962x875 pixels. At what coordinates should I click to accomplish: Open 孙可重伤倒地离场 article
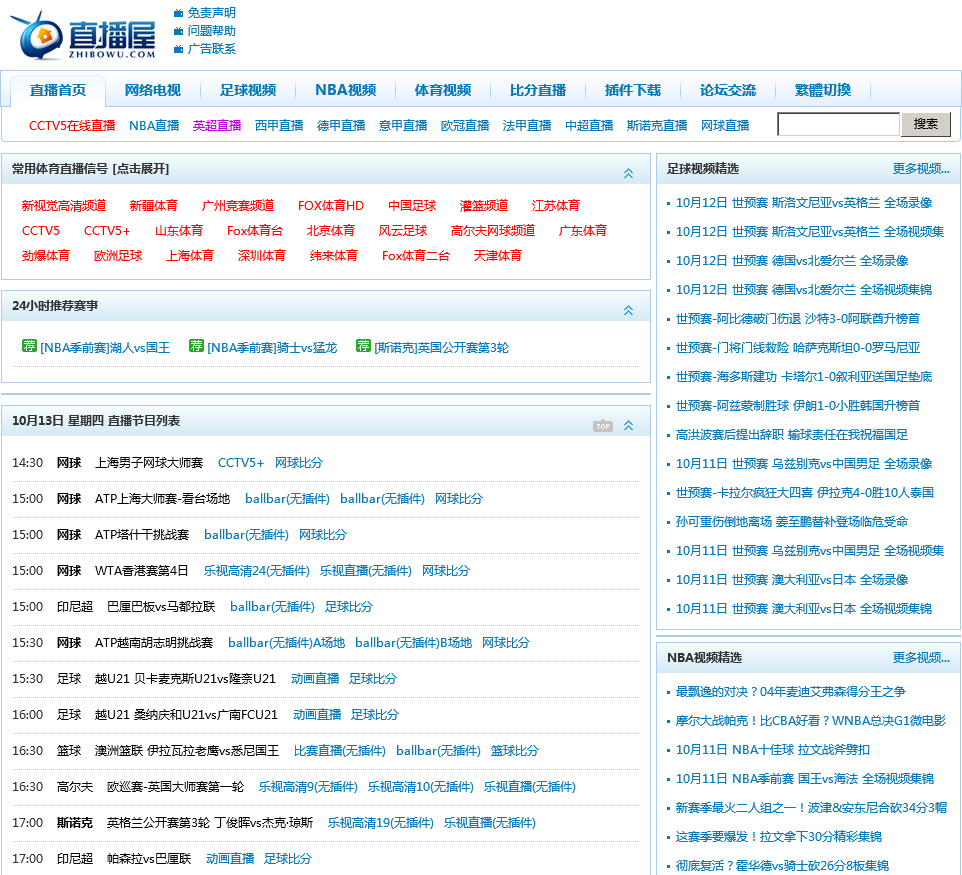[791, 522]
